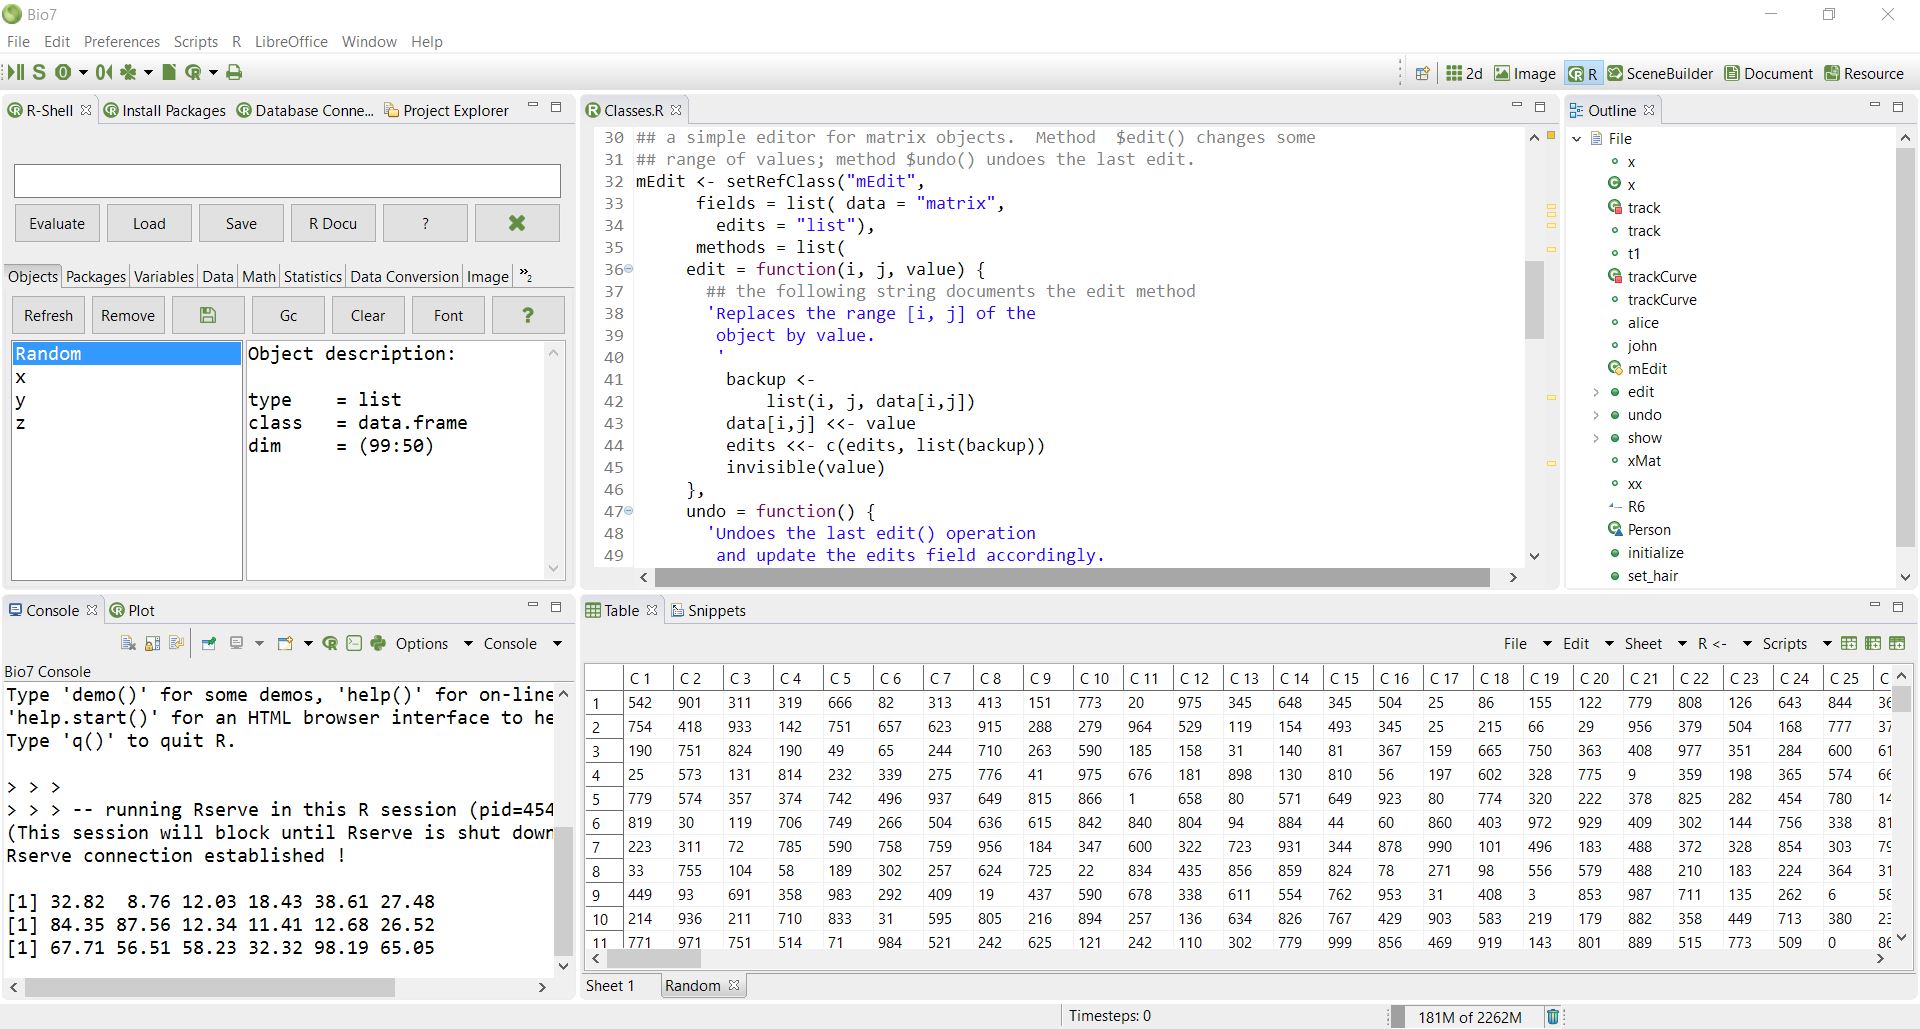Click the clover leaf toolbar icon
Screen dimensions: 1920x1029
(128, 72)
